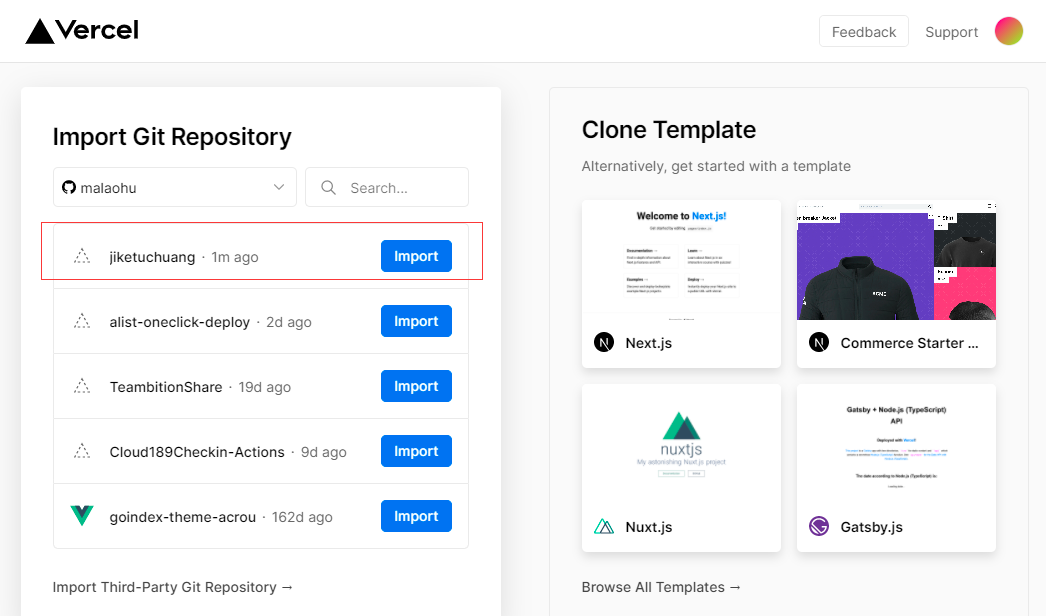This screenshot has width=1046, height=616.
Task: Click the Gatsby.js template title
Action: tap(871, 527)
